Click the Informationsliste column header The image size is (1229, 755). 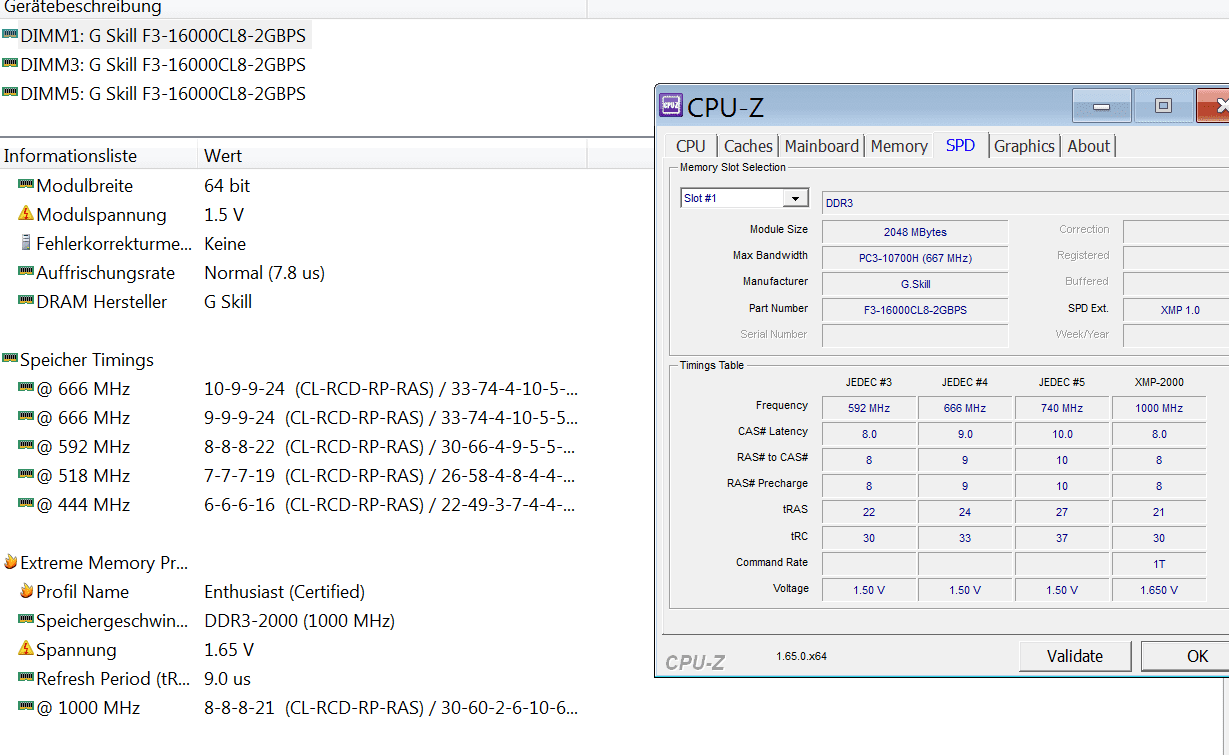tap(99, 156)
